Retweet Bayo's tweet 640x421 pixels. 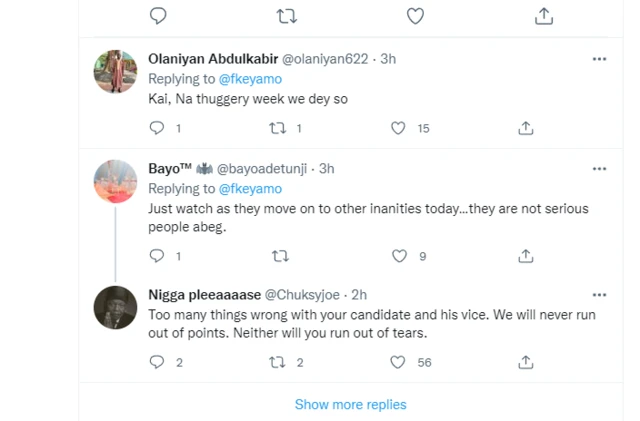(x=279, y=256)
